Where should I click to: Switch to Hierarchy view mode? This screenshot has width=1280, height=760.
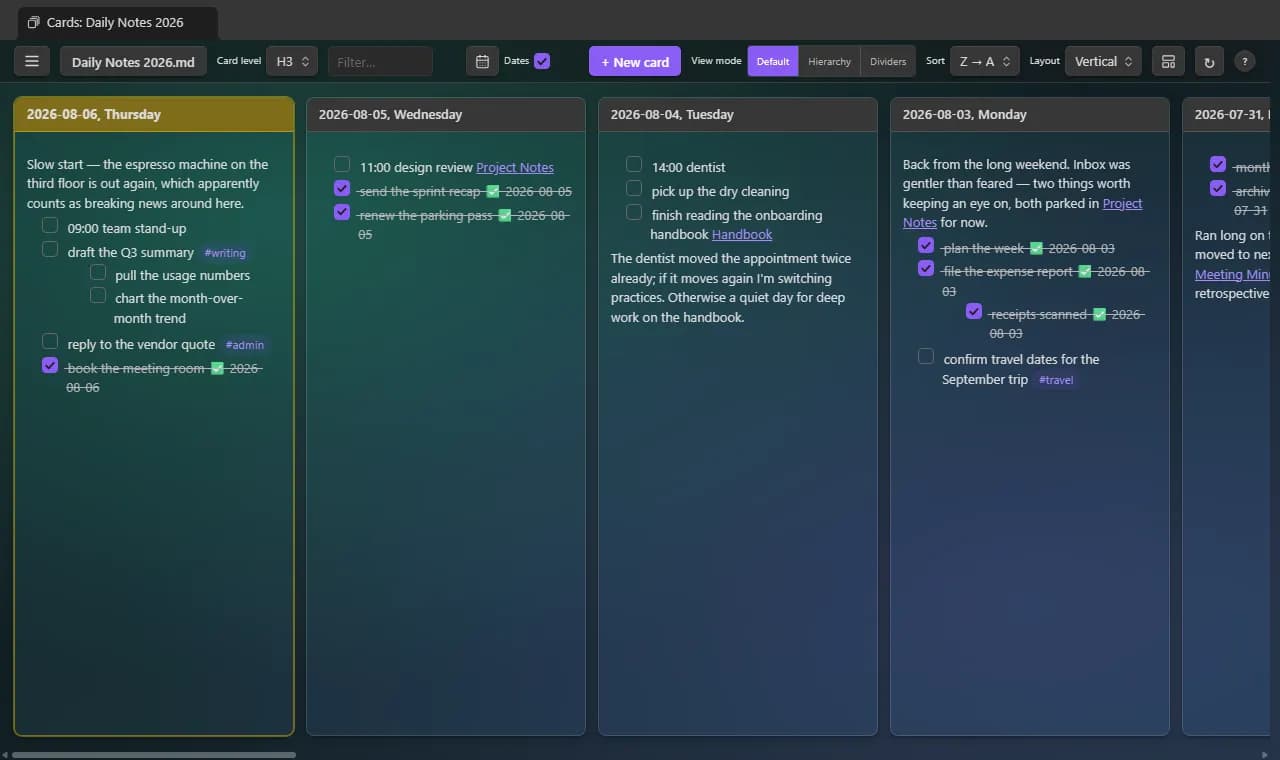829,61
